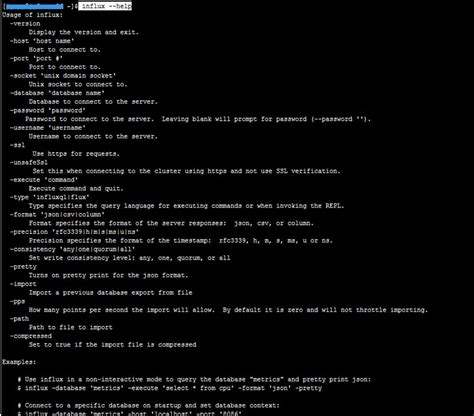
Task: Click the 'Use influx in a non-interactive mode' comment
Action: [194, 379]
